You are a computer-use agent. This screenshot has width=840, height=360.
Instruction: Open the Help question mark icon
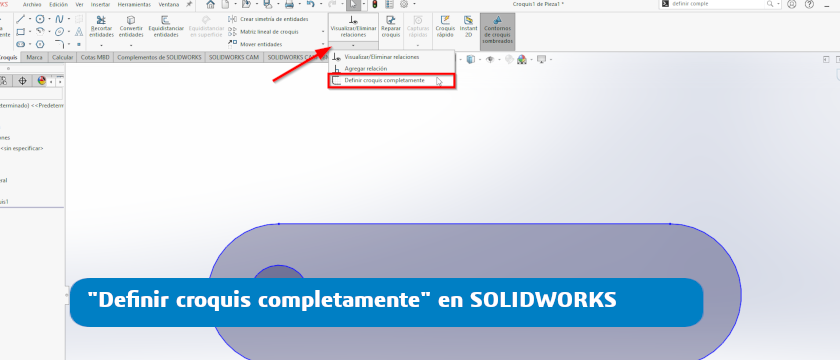click(x=809, y=4)
